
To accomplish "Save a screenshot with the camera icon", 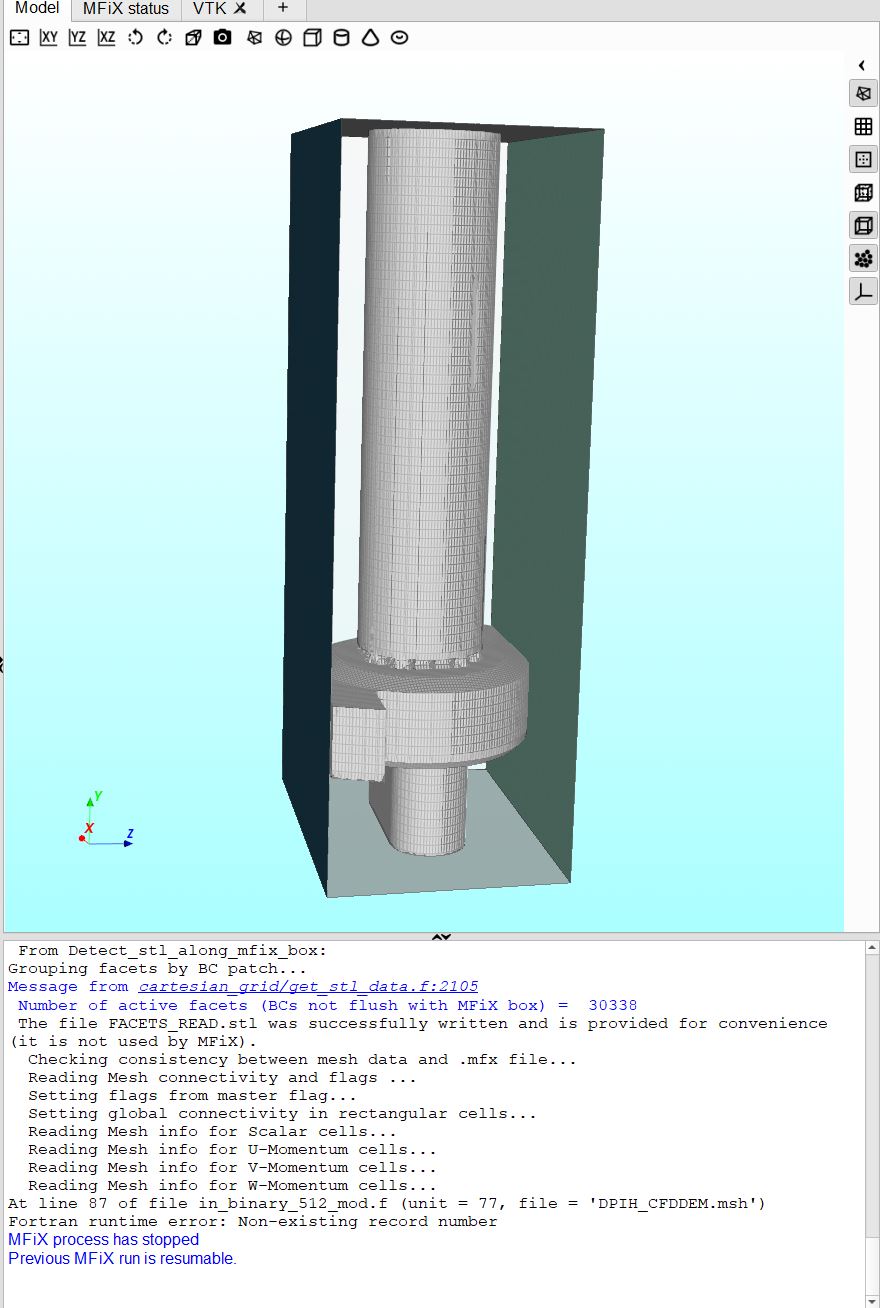I will point(223,38).
